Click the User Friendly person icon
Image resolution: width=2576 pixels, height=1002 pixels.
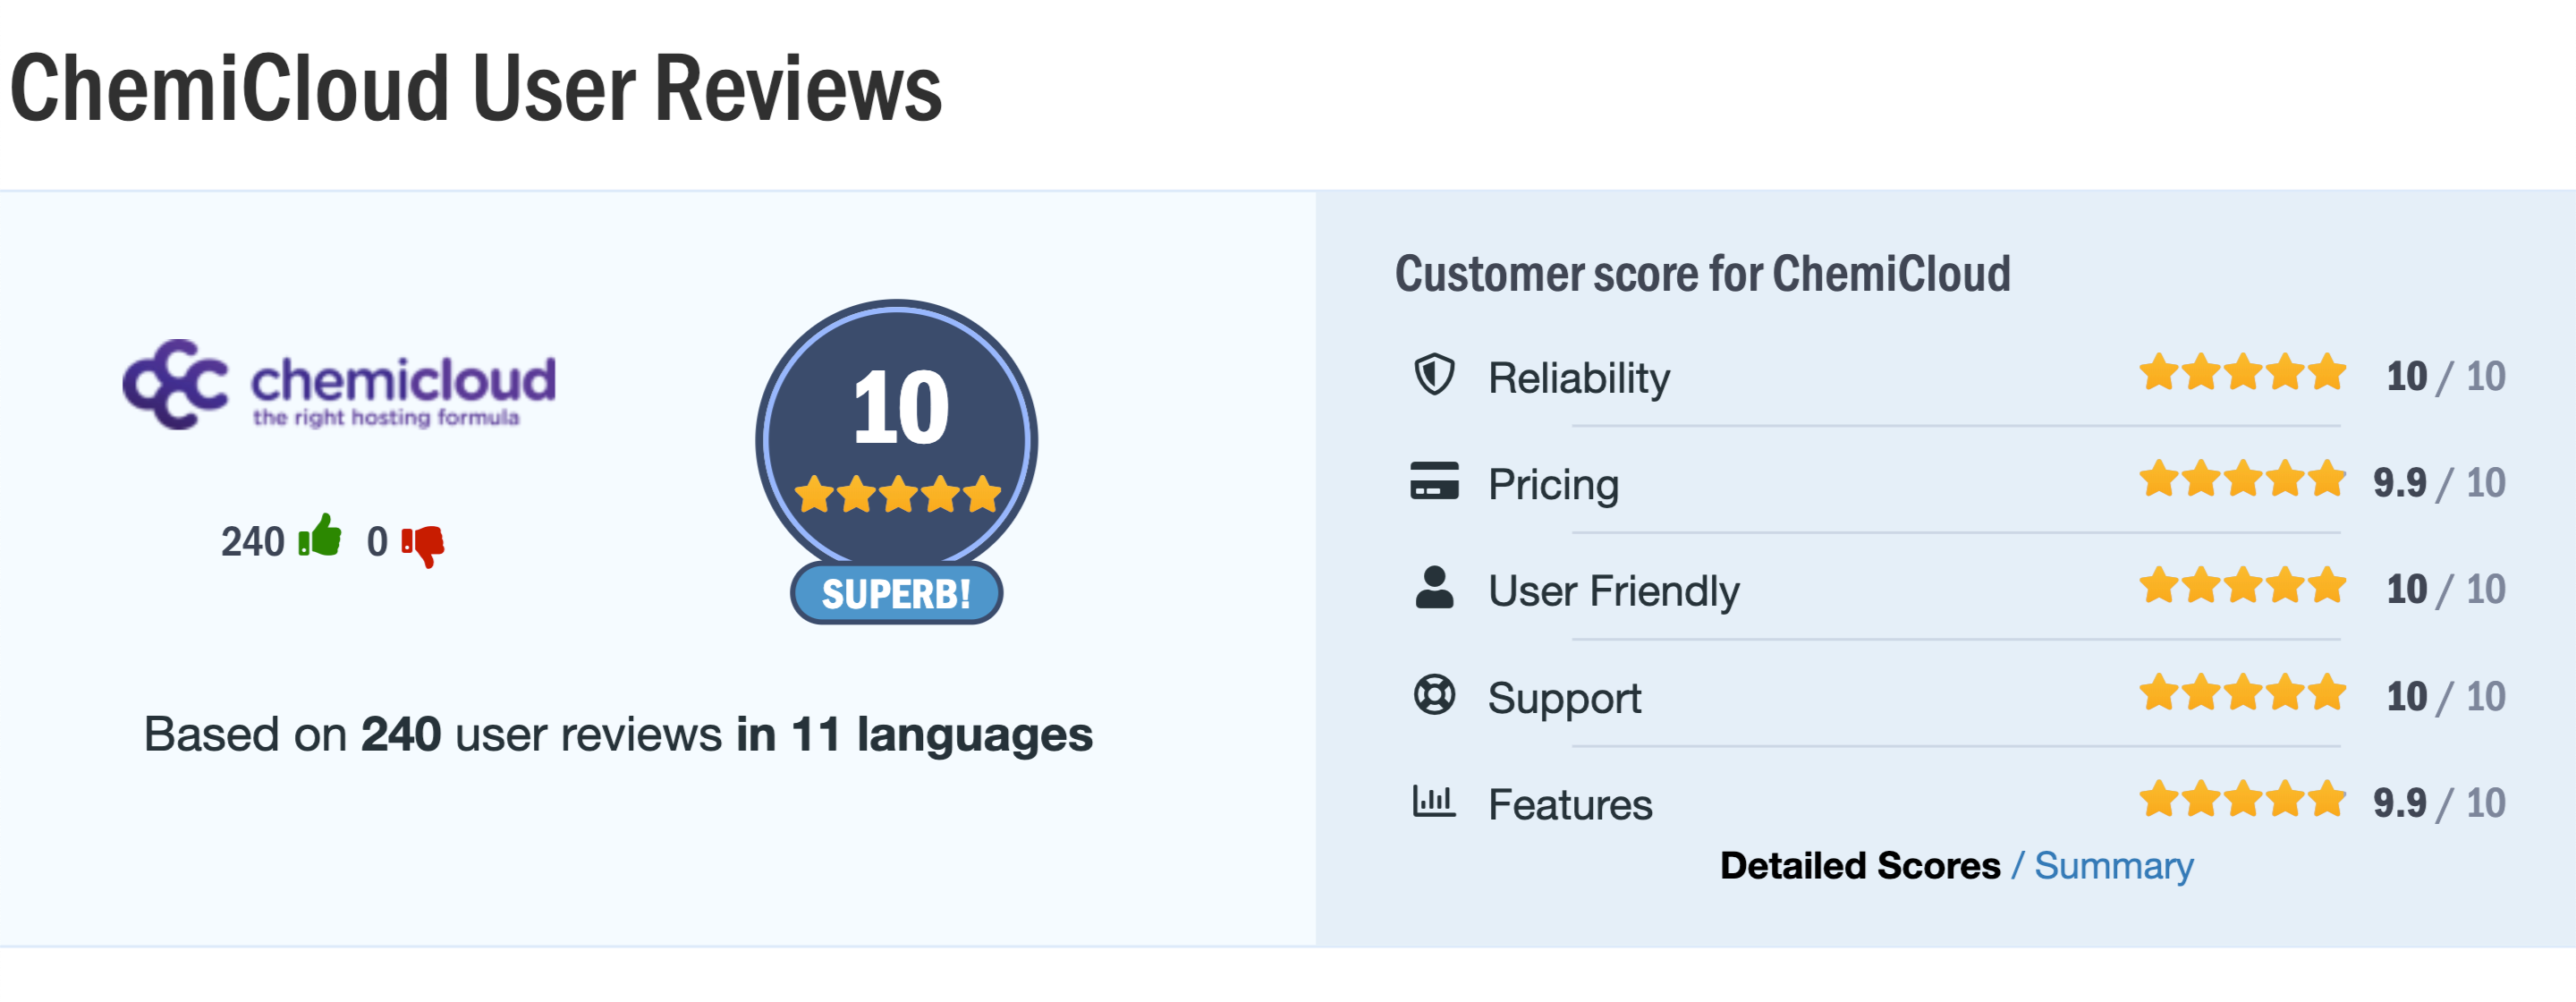click(x=1434, y=588)
